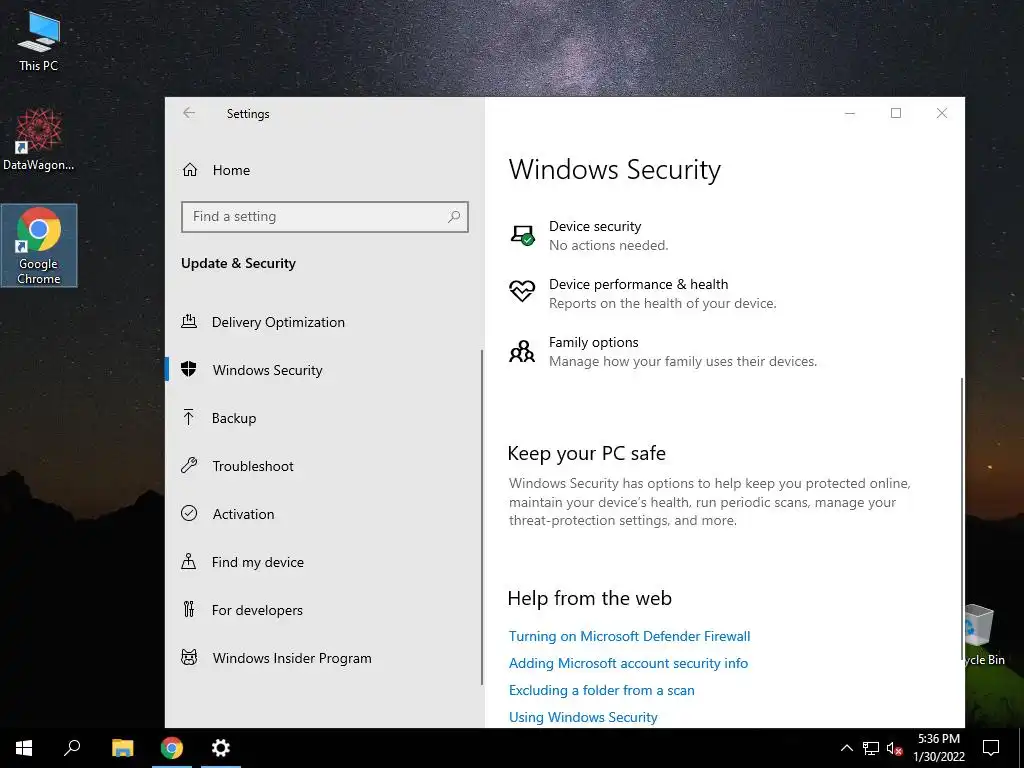Viewport: 1024px width, 768px height.
Task: Click the Keep your PC safe heading
Action: [x=586, y=453]
